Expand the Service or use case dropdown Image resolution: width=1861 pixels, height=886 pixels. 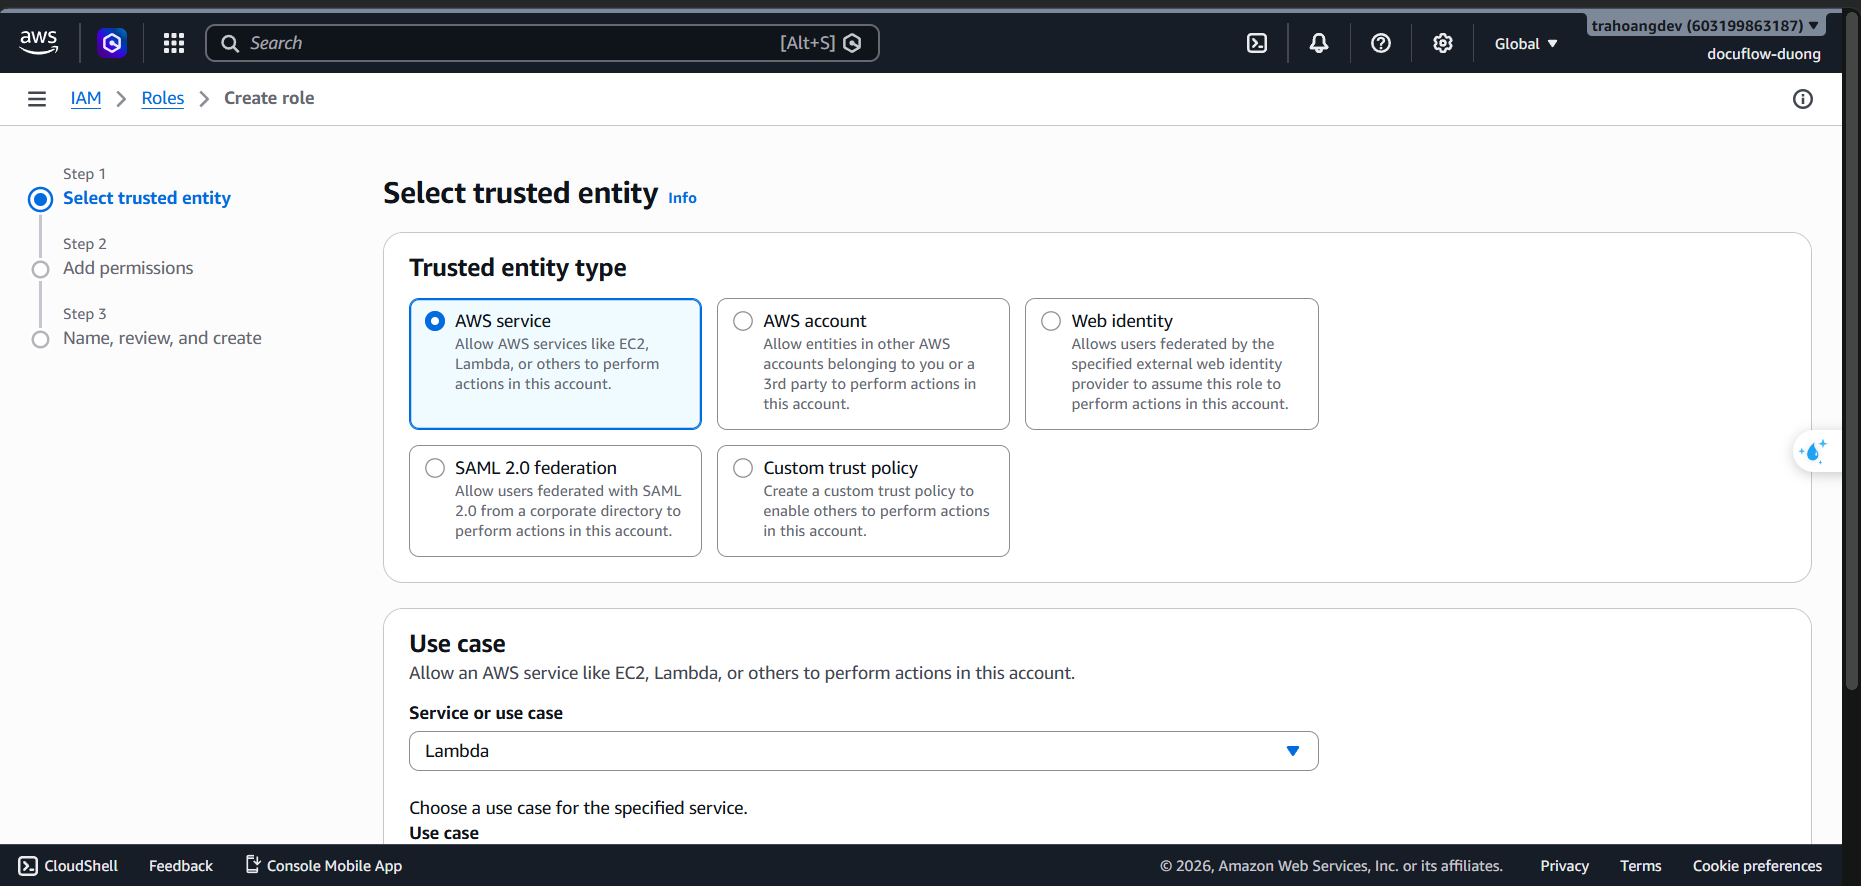tap(863, 751)
